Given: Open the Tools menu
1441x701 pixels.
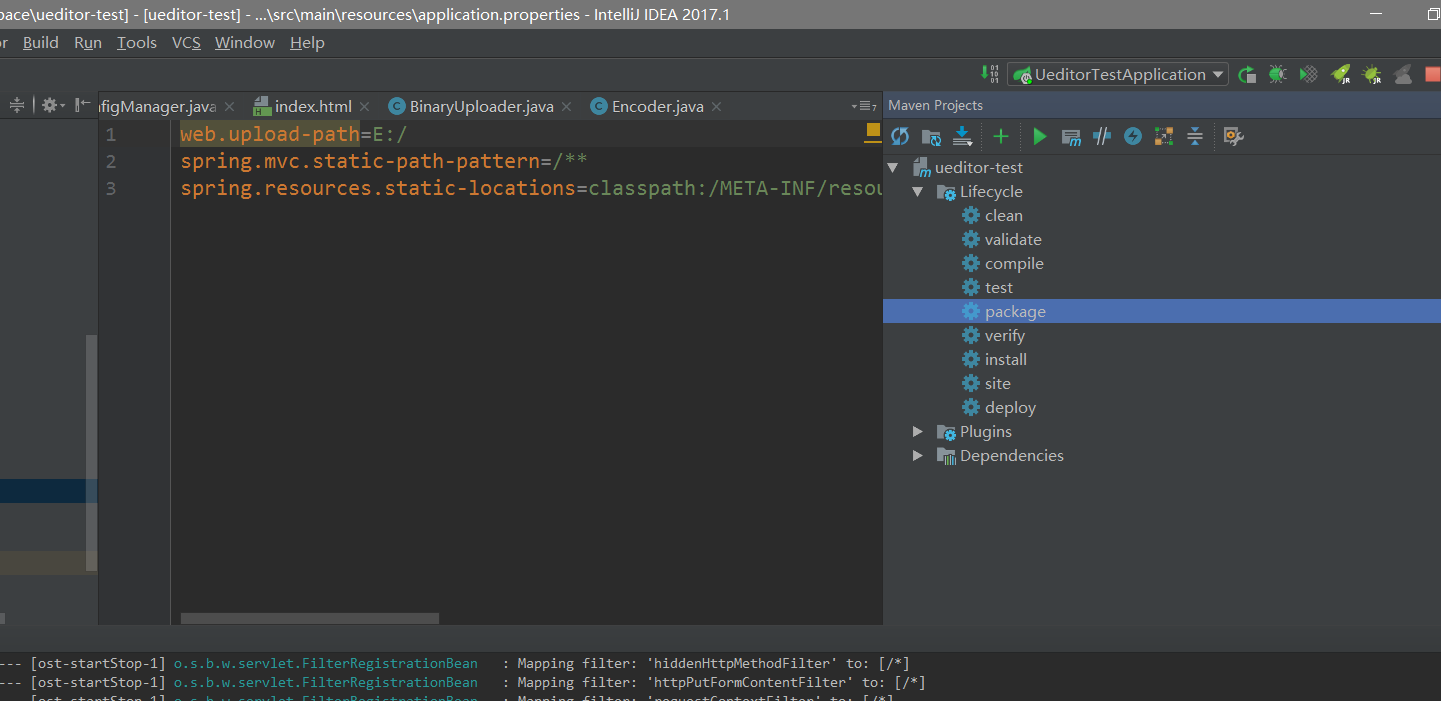Looking at the screenshot, I should [137, 43].
